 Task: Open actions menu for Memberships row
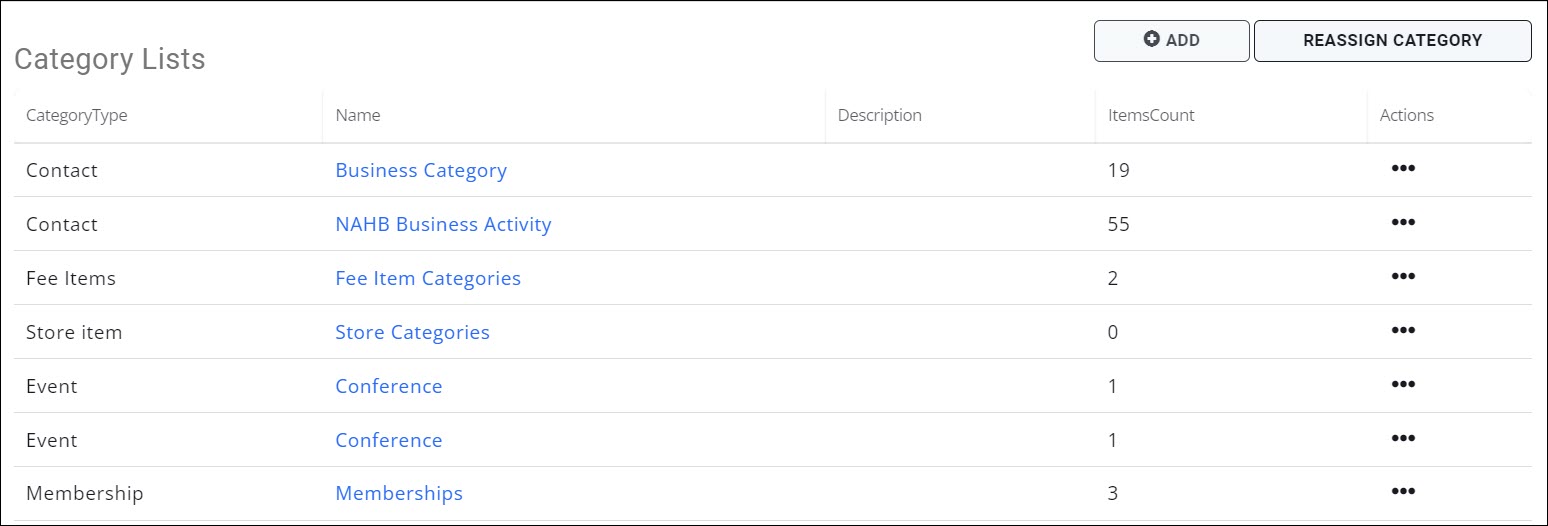(1402, 492)
